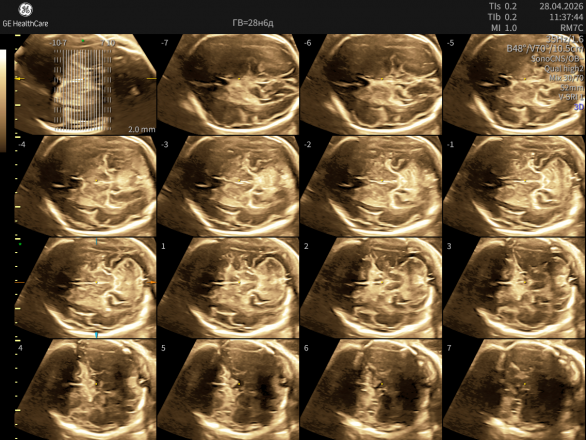The image size is (586, 440).
Task: Click the blue arrow below the center slice
Action: click(x=96, y=335)
